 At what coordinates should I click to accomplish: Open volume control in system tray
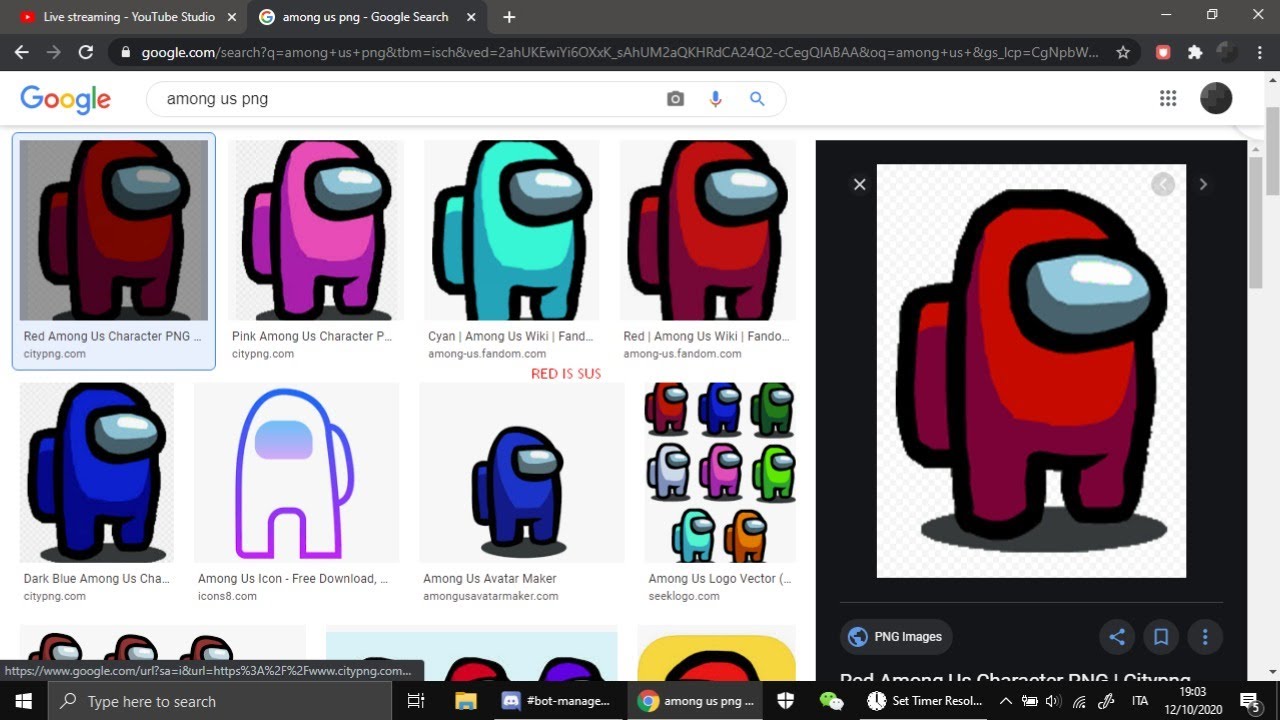[1054, 701]
